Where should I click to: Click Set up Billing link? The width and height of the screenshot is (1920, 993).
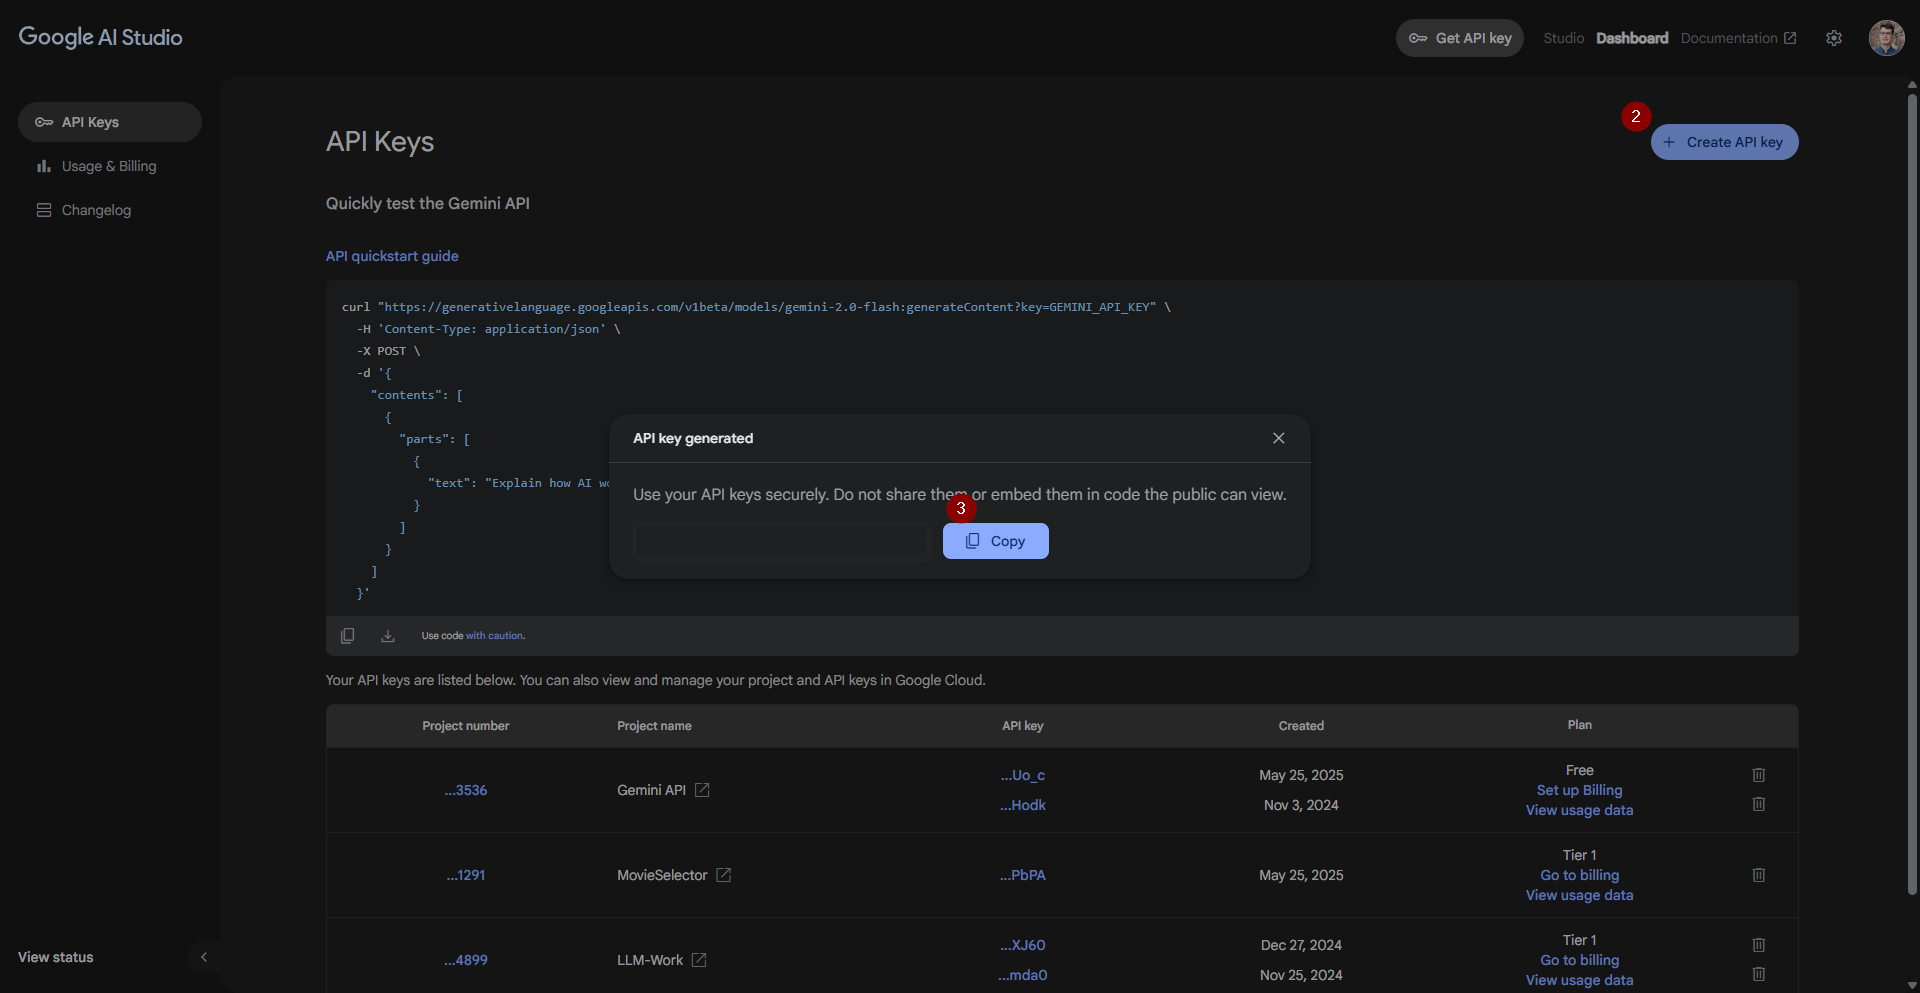[x=1579, y=790]
